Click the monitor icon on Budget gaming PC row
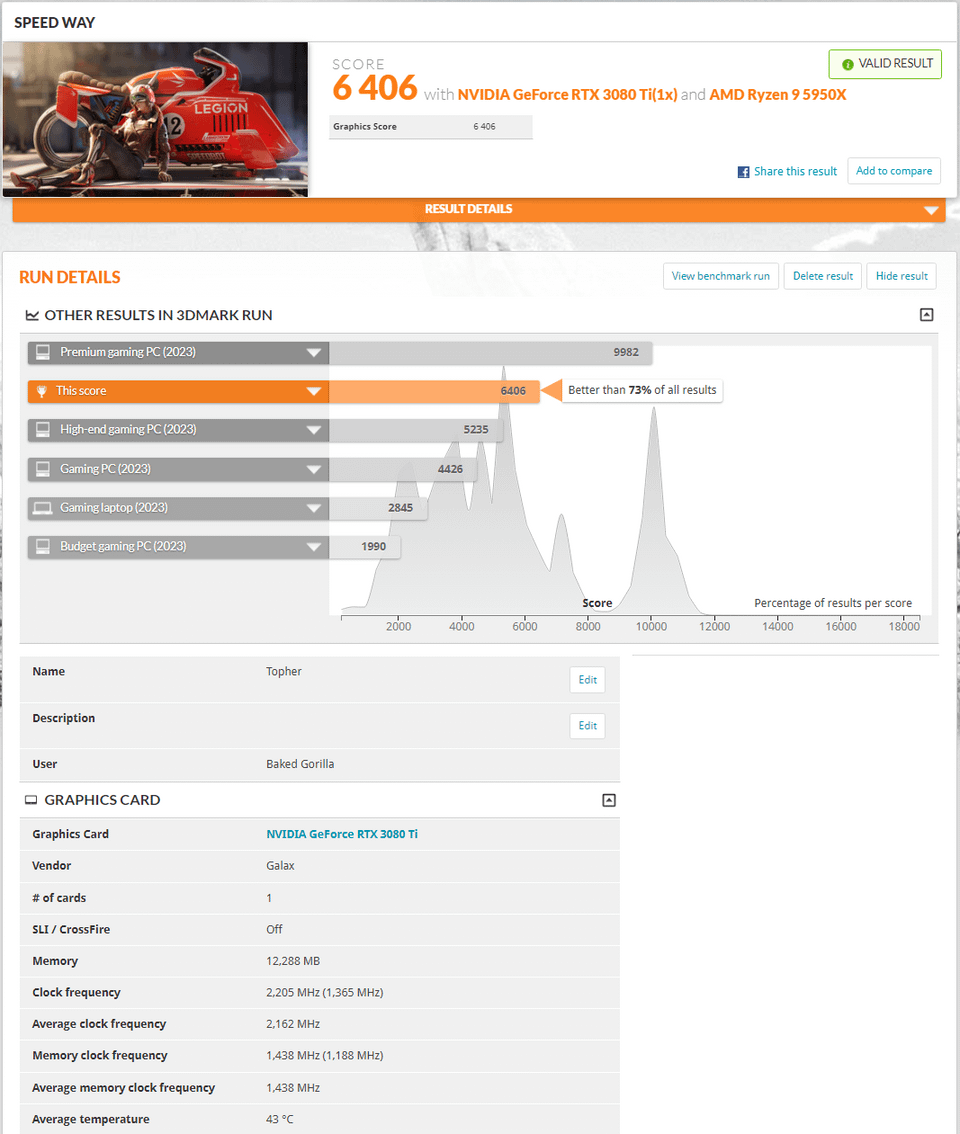 point(43,546)
